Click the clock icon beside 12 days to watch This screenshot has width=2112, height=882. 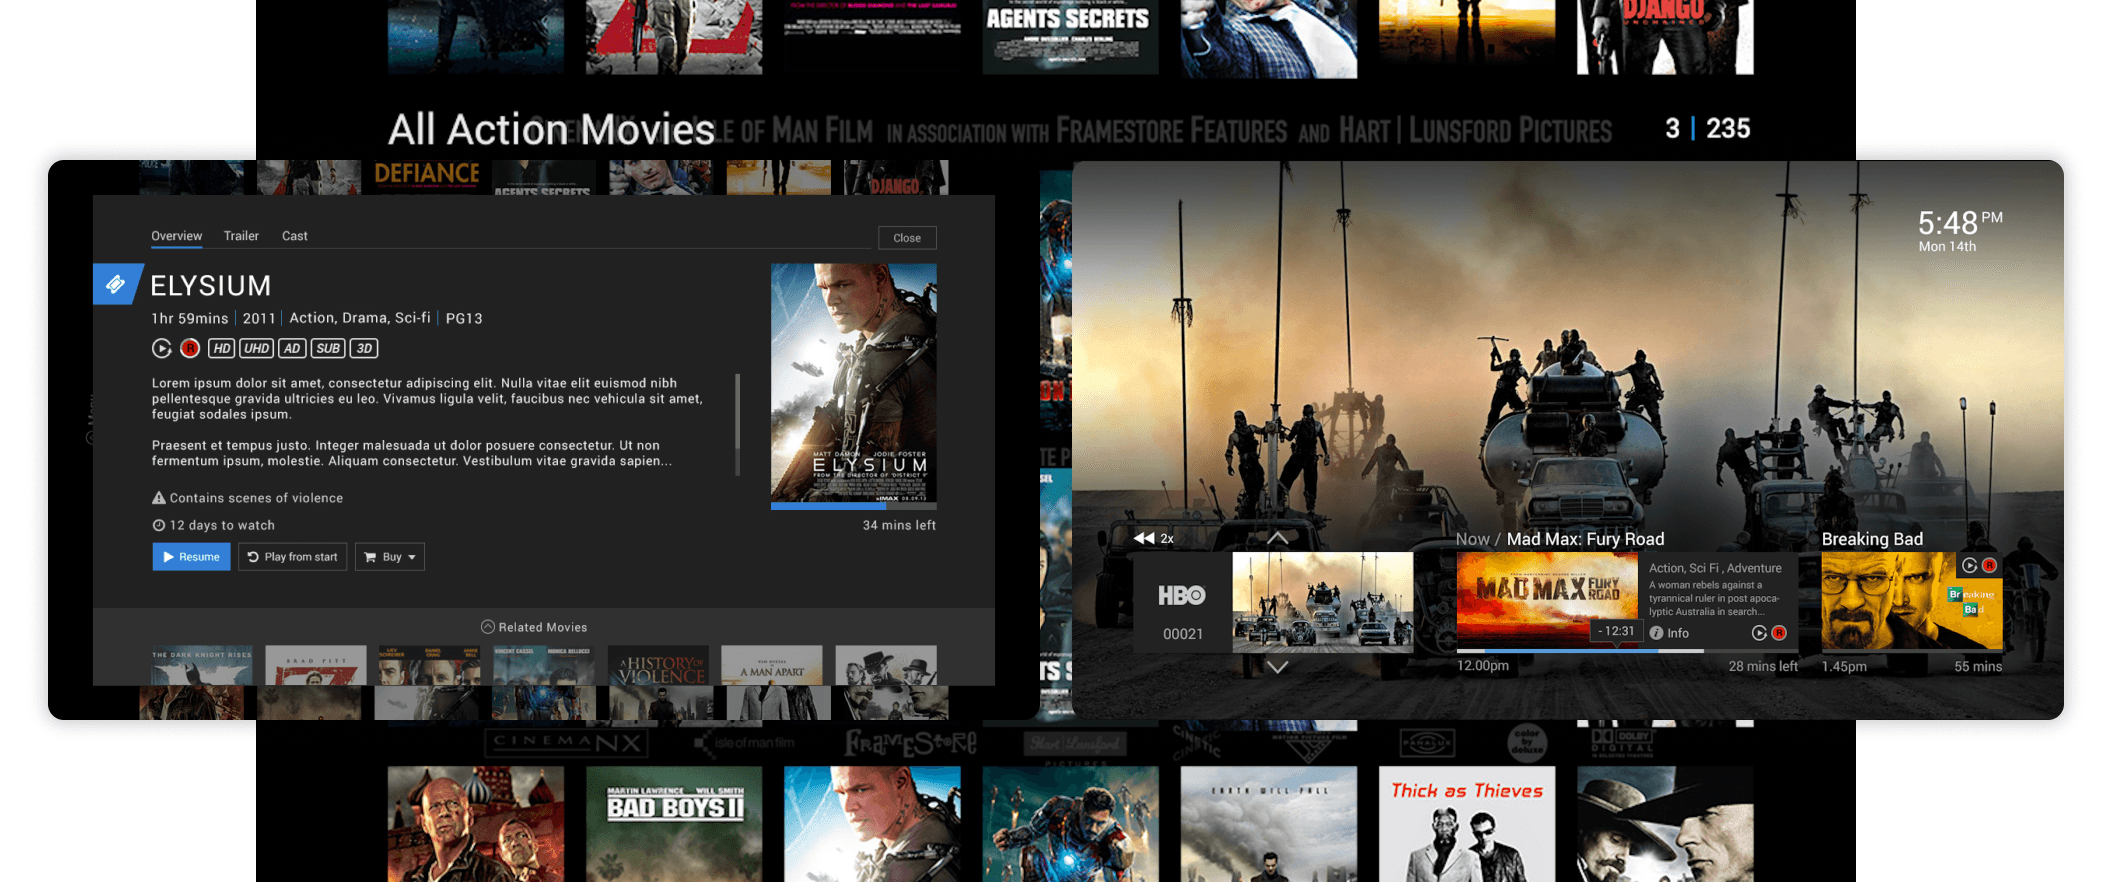pos(158,525)
